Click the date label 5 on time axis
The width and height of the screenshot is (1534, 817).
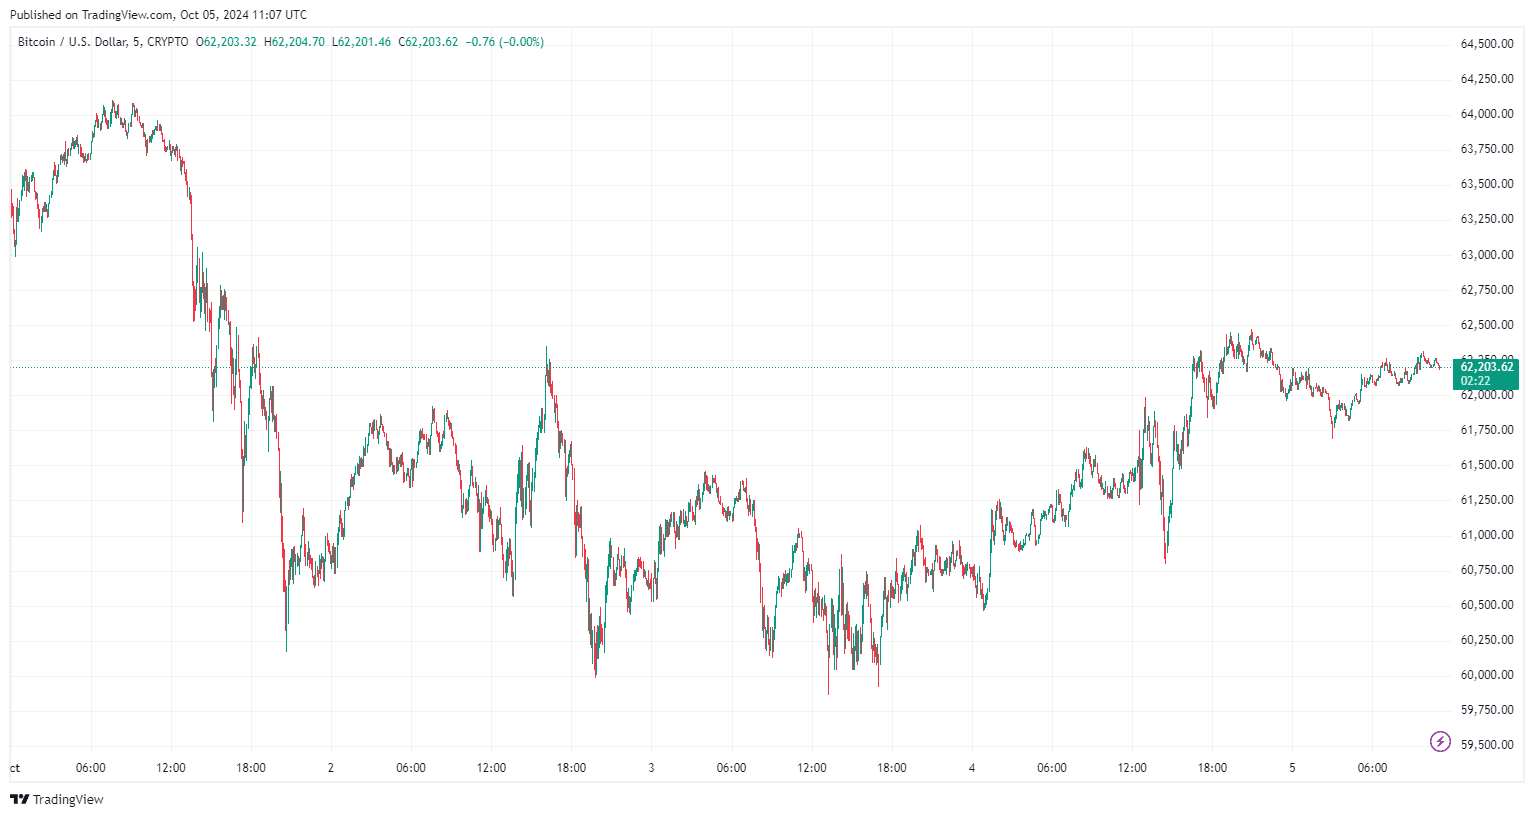pyautogui.click(x=1292, y=768)
